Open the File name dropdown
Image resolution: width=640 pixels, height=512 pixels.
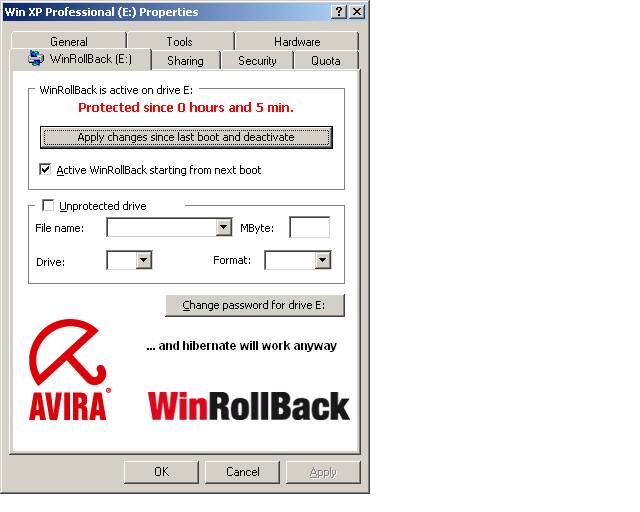pyautogui.click(x=223, y=228)
